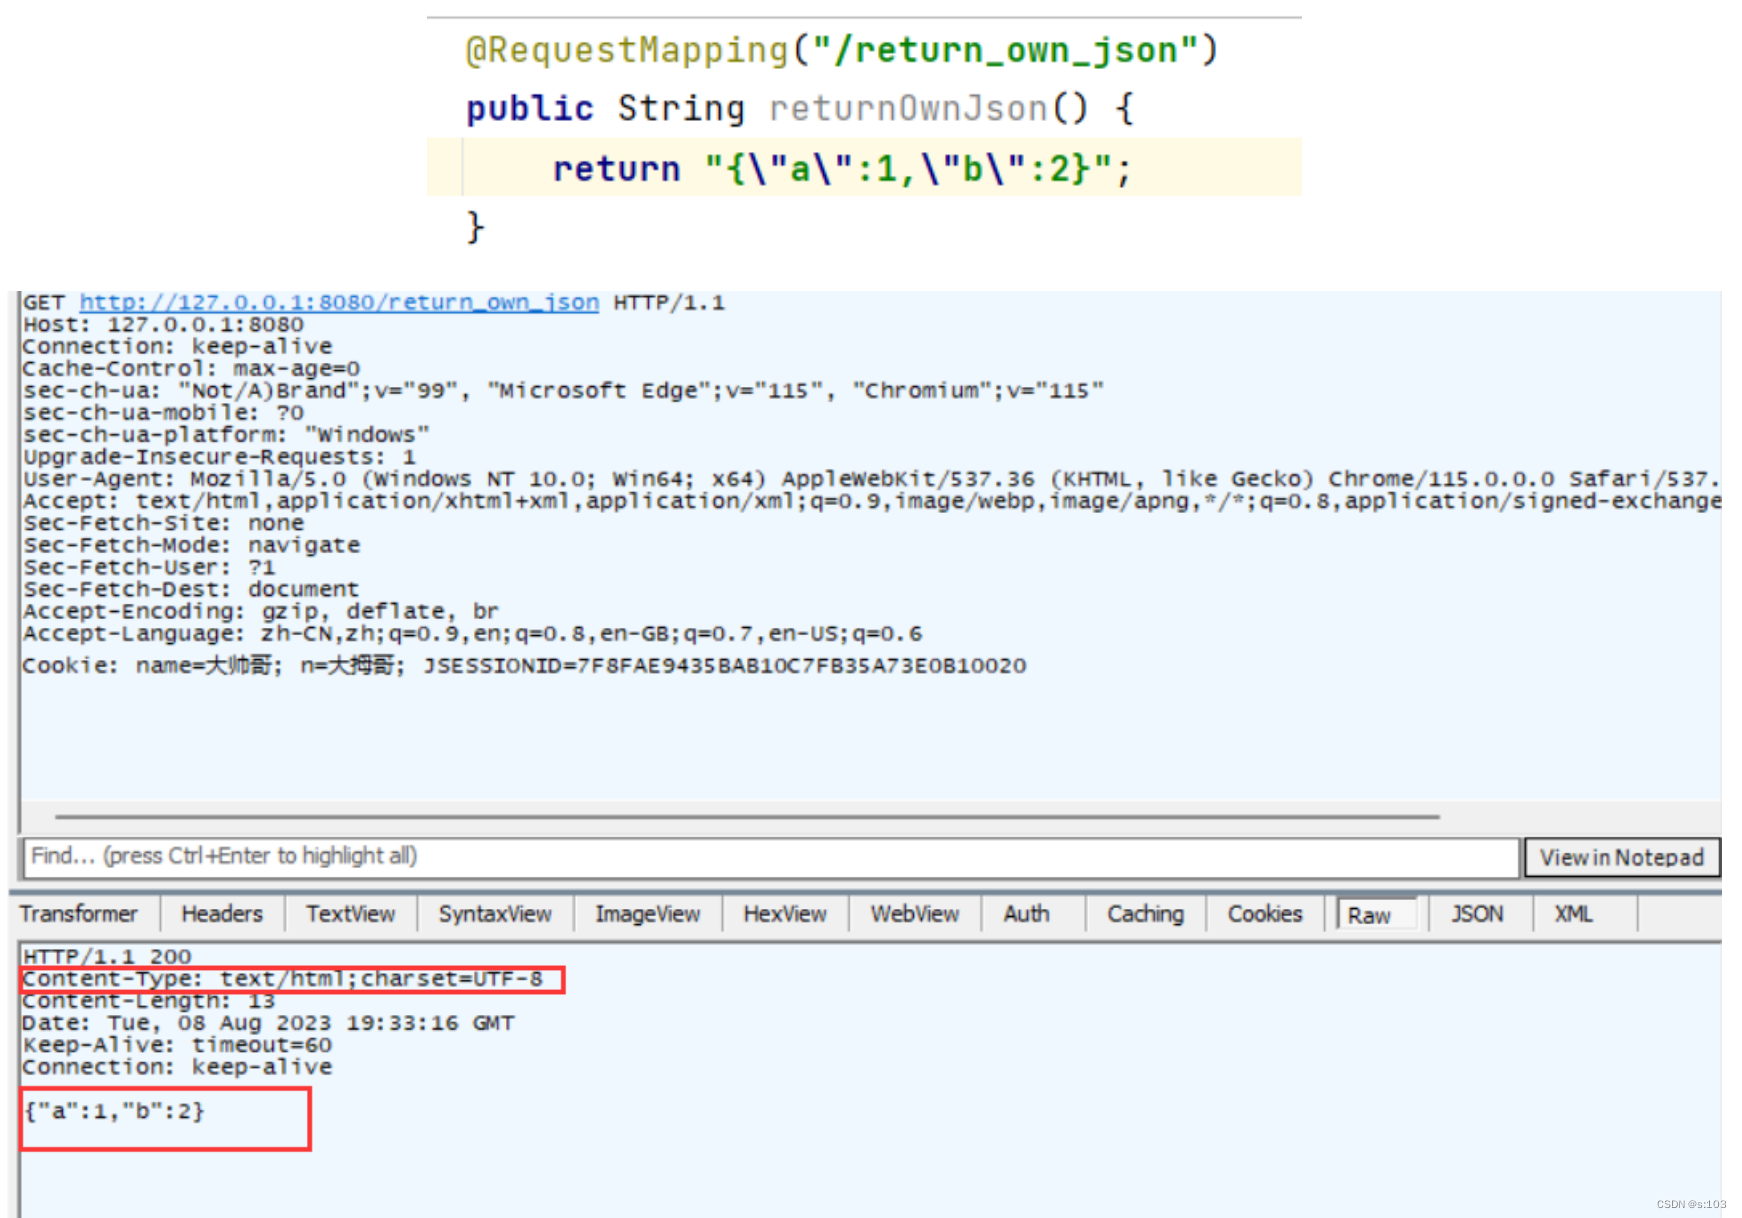Click the Upgrade-Insecure-Requests header line

pos(219,456)
